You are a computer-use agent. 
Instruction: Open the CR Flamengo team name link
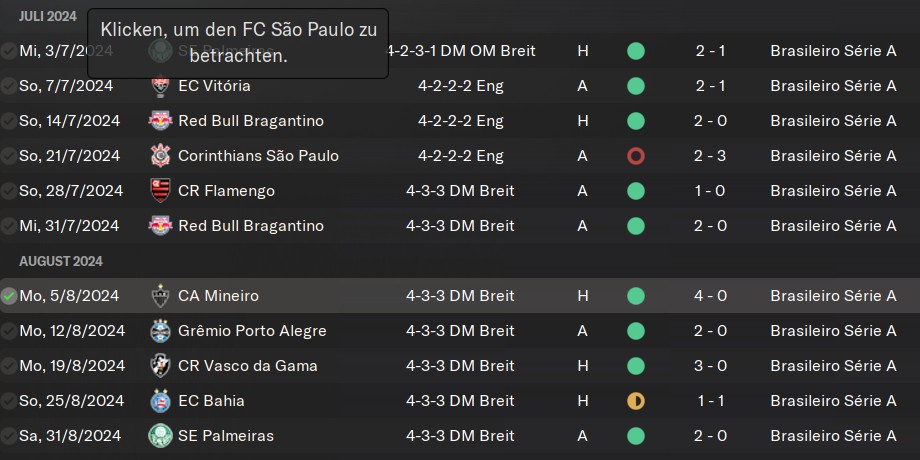226,191
